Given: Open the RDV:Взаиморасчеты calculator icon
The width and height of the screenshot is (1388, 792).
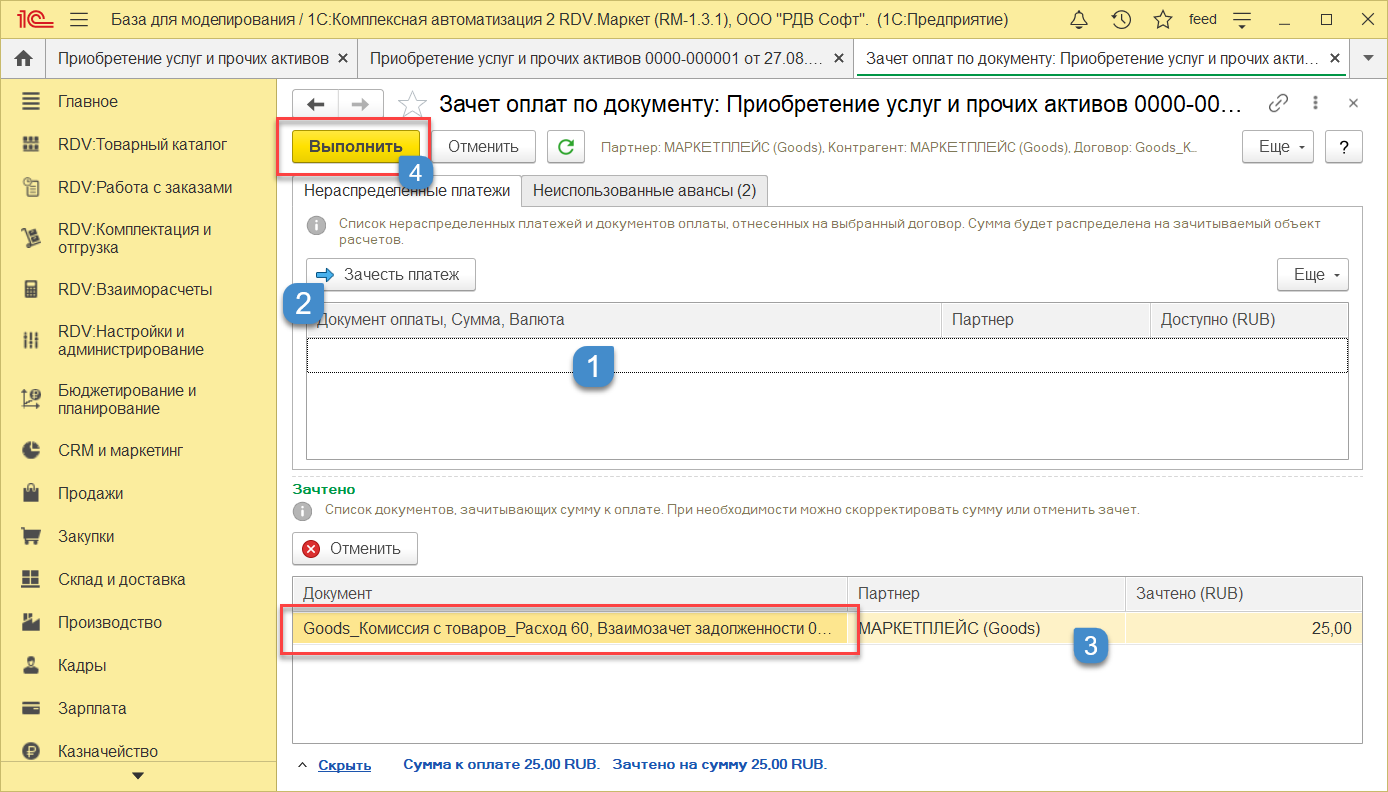Looking at the screenshot, I should [31, 290].
